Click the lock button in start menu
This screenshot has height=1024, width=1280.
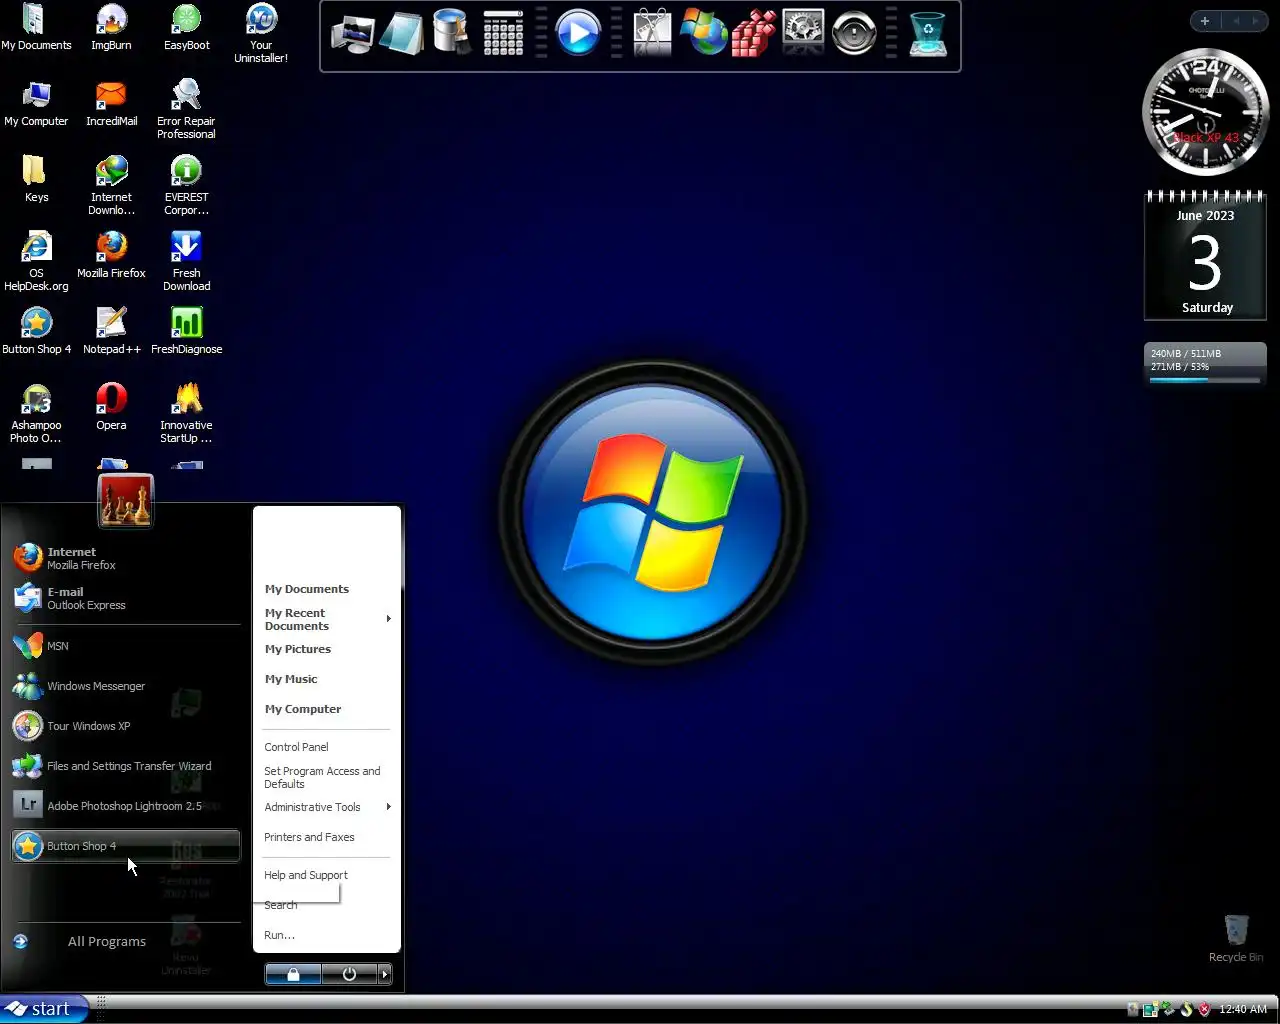(x=293, y=974)
